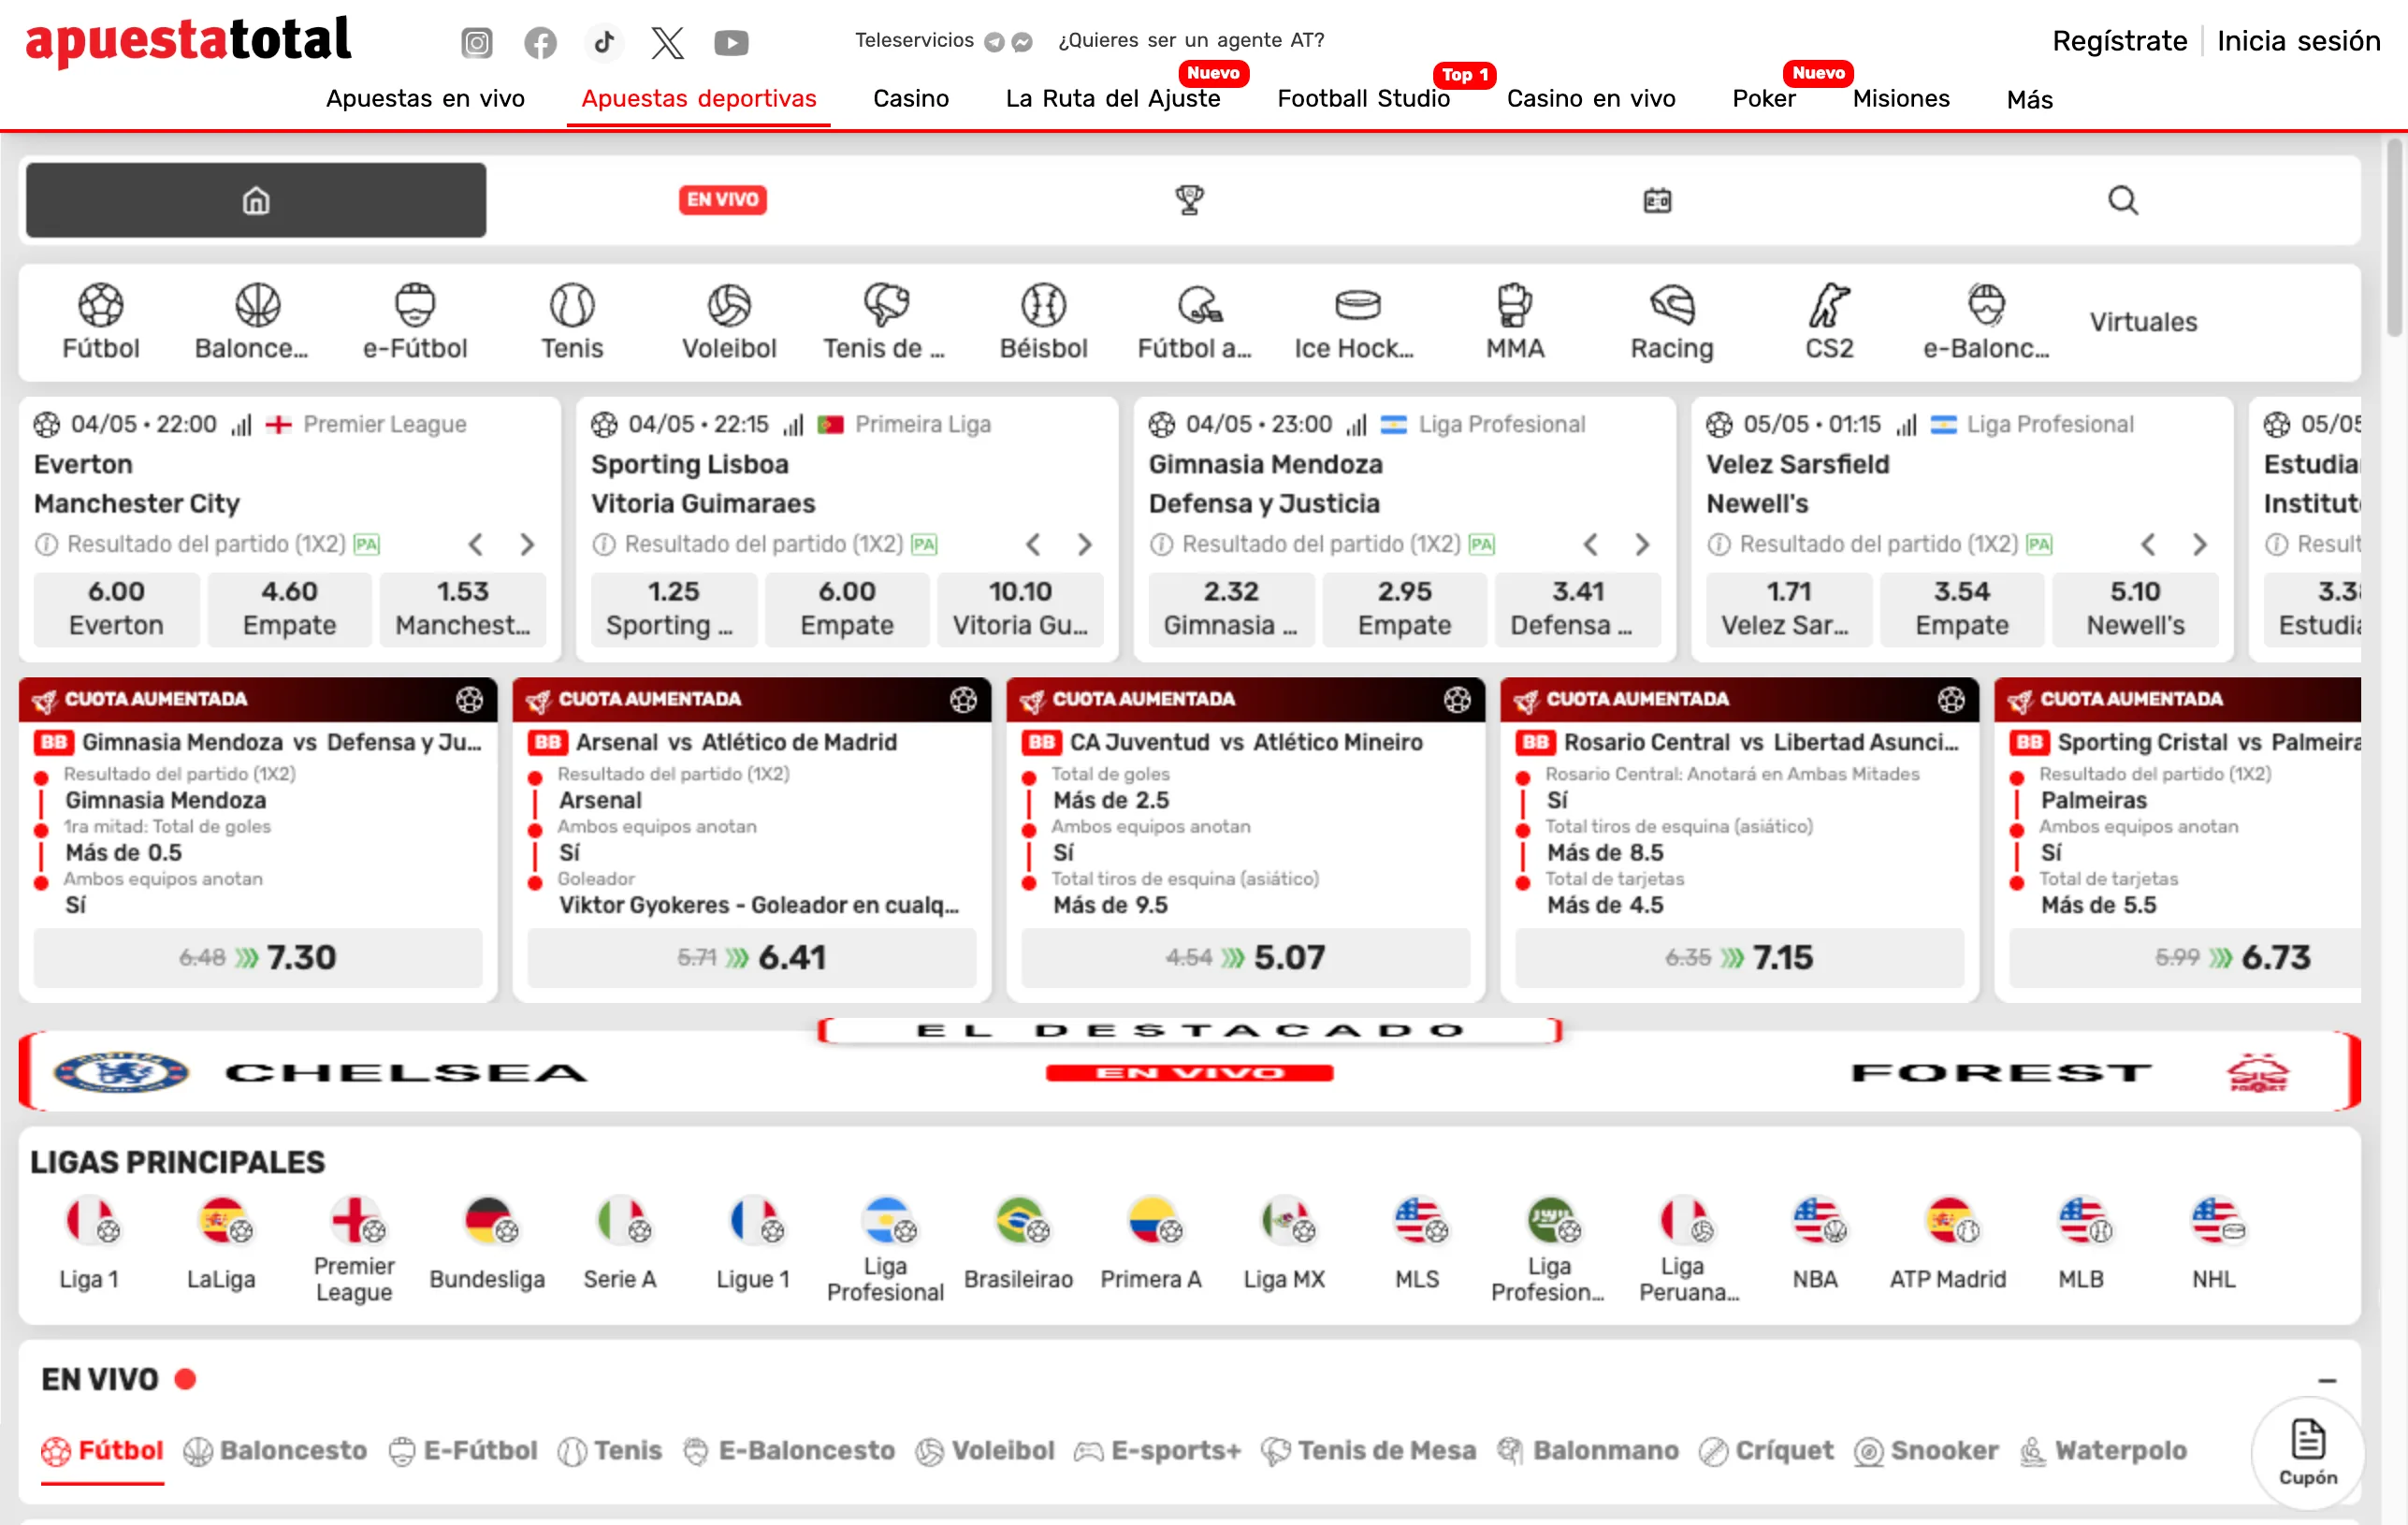2408x1525 pixels.
Task: Open the TikTok social icon
Action: tap(604, 42)
